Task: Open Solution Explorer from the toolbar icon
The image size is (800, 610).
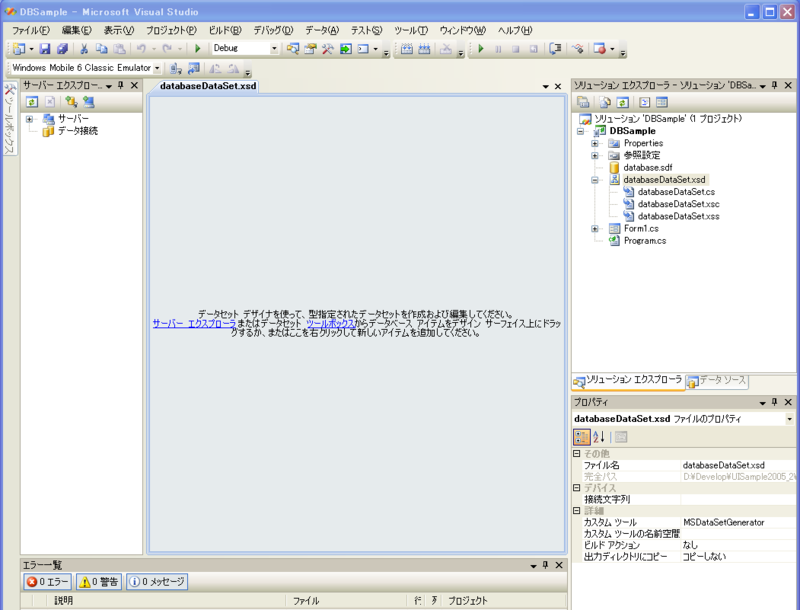Action: click(292, 49)
